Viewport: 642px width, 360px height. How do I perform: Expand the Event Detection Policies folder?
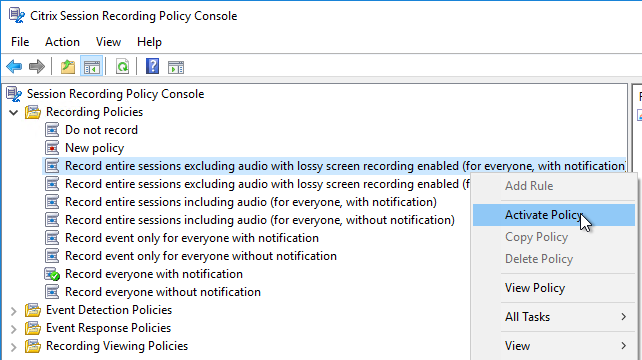click(x=14, y=311)
